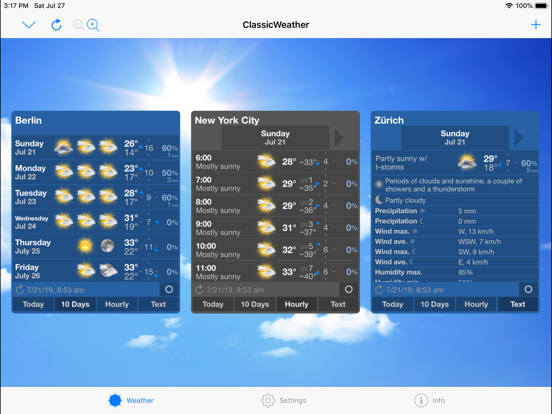Screen dimensions: 552x414
Task: Select Hourly in the Berlin widget
Action: 117,304
